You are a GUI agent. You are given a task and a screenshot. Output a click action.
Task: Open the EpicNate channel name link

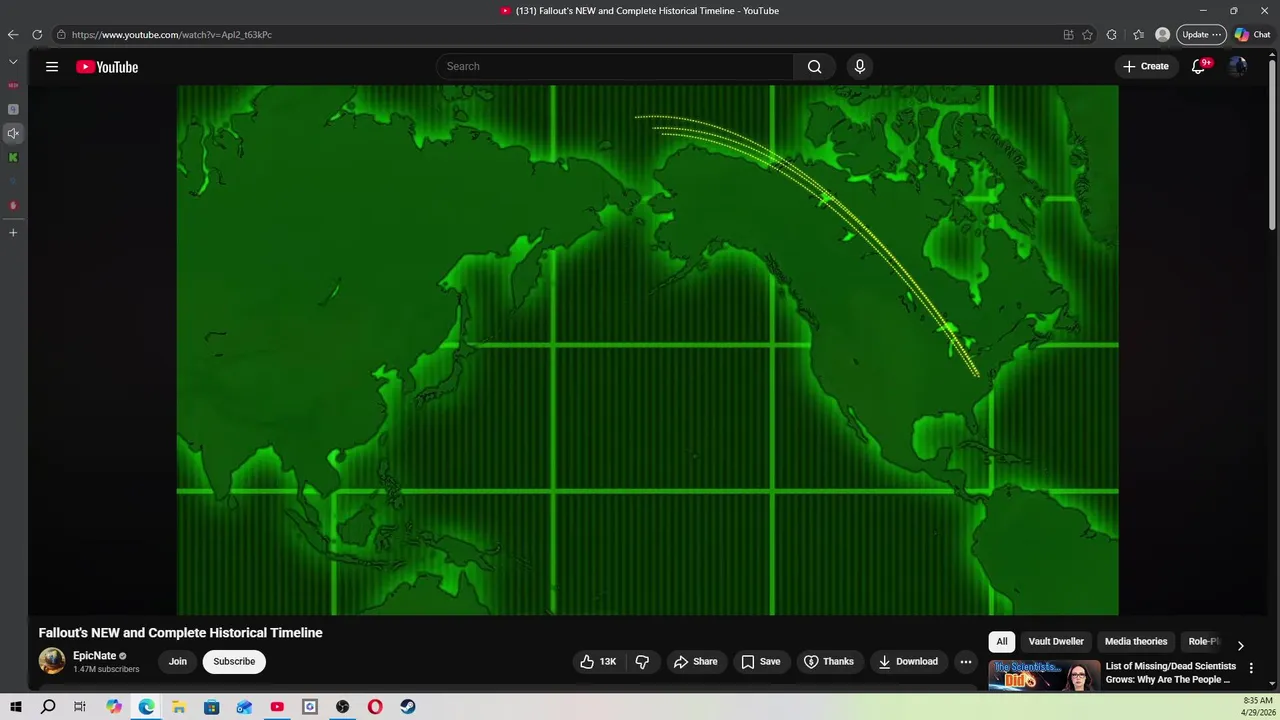[x=94, y=656]
